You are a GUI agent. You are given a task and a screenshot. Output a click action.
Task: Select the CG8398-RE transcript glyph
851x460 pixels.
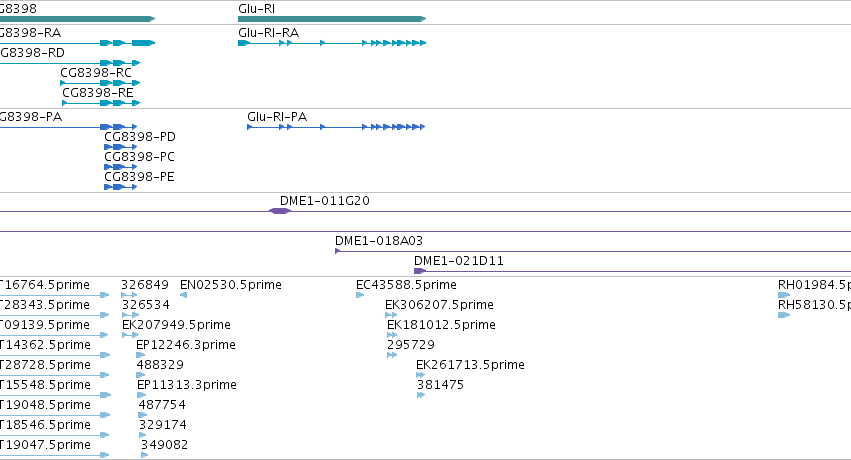click(100, 103)
